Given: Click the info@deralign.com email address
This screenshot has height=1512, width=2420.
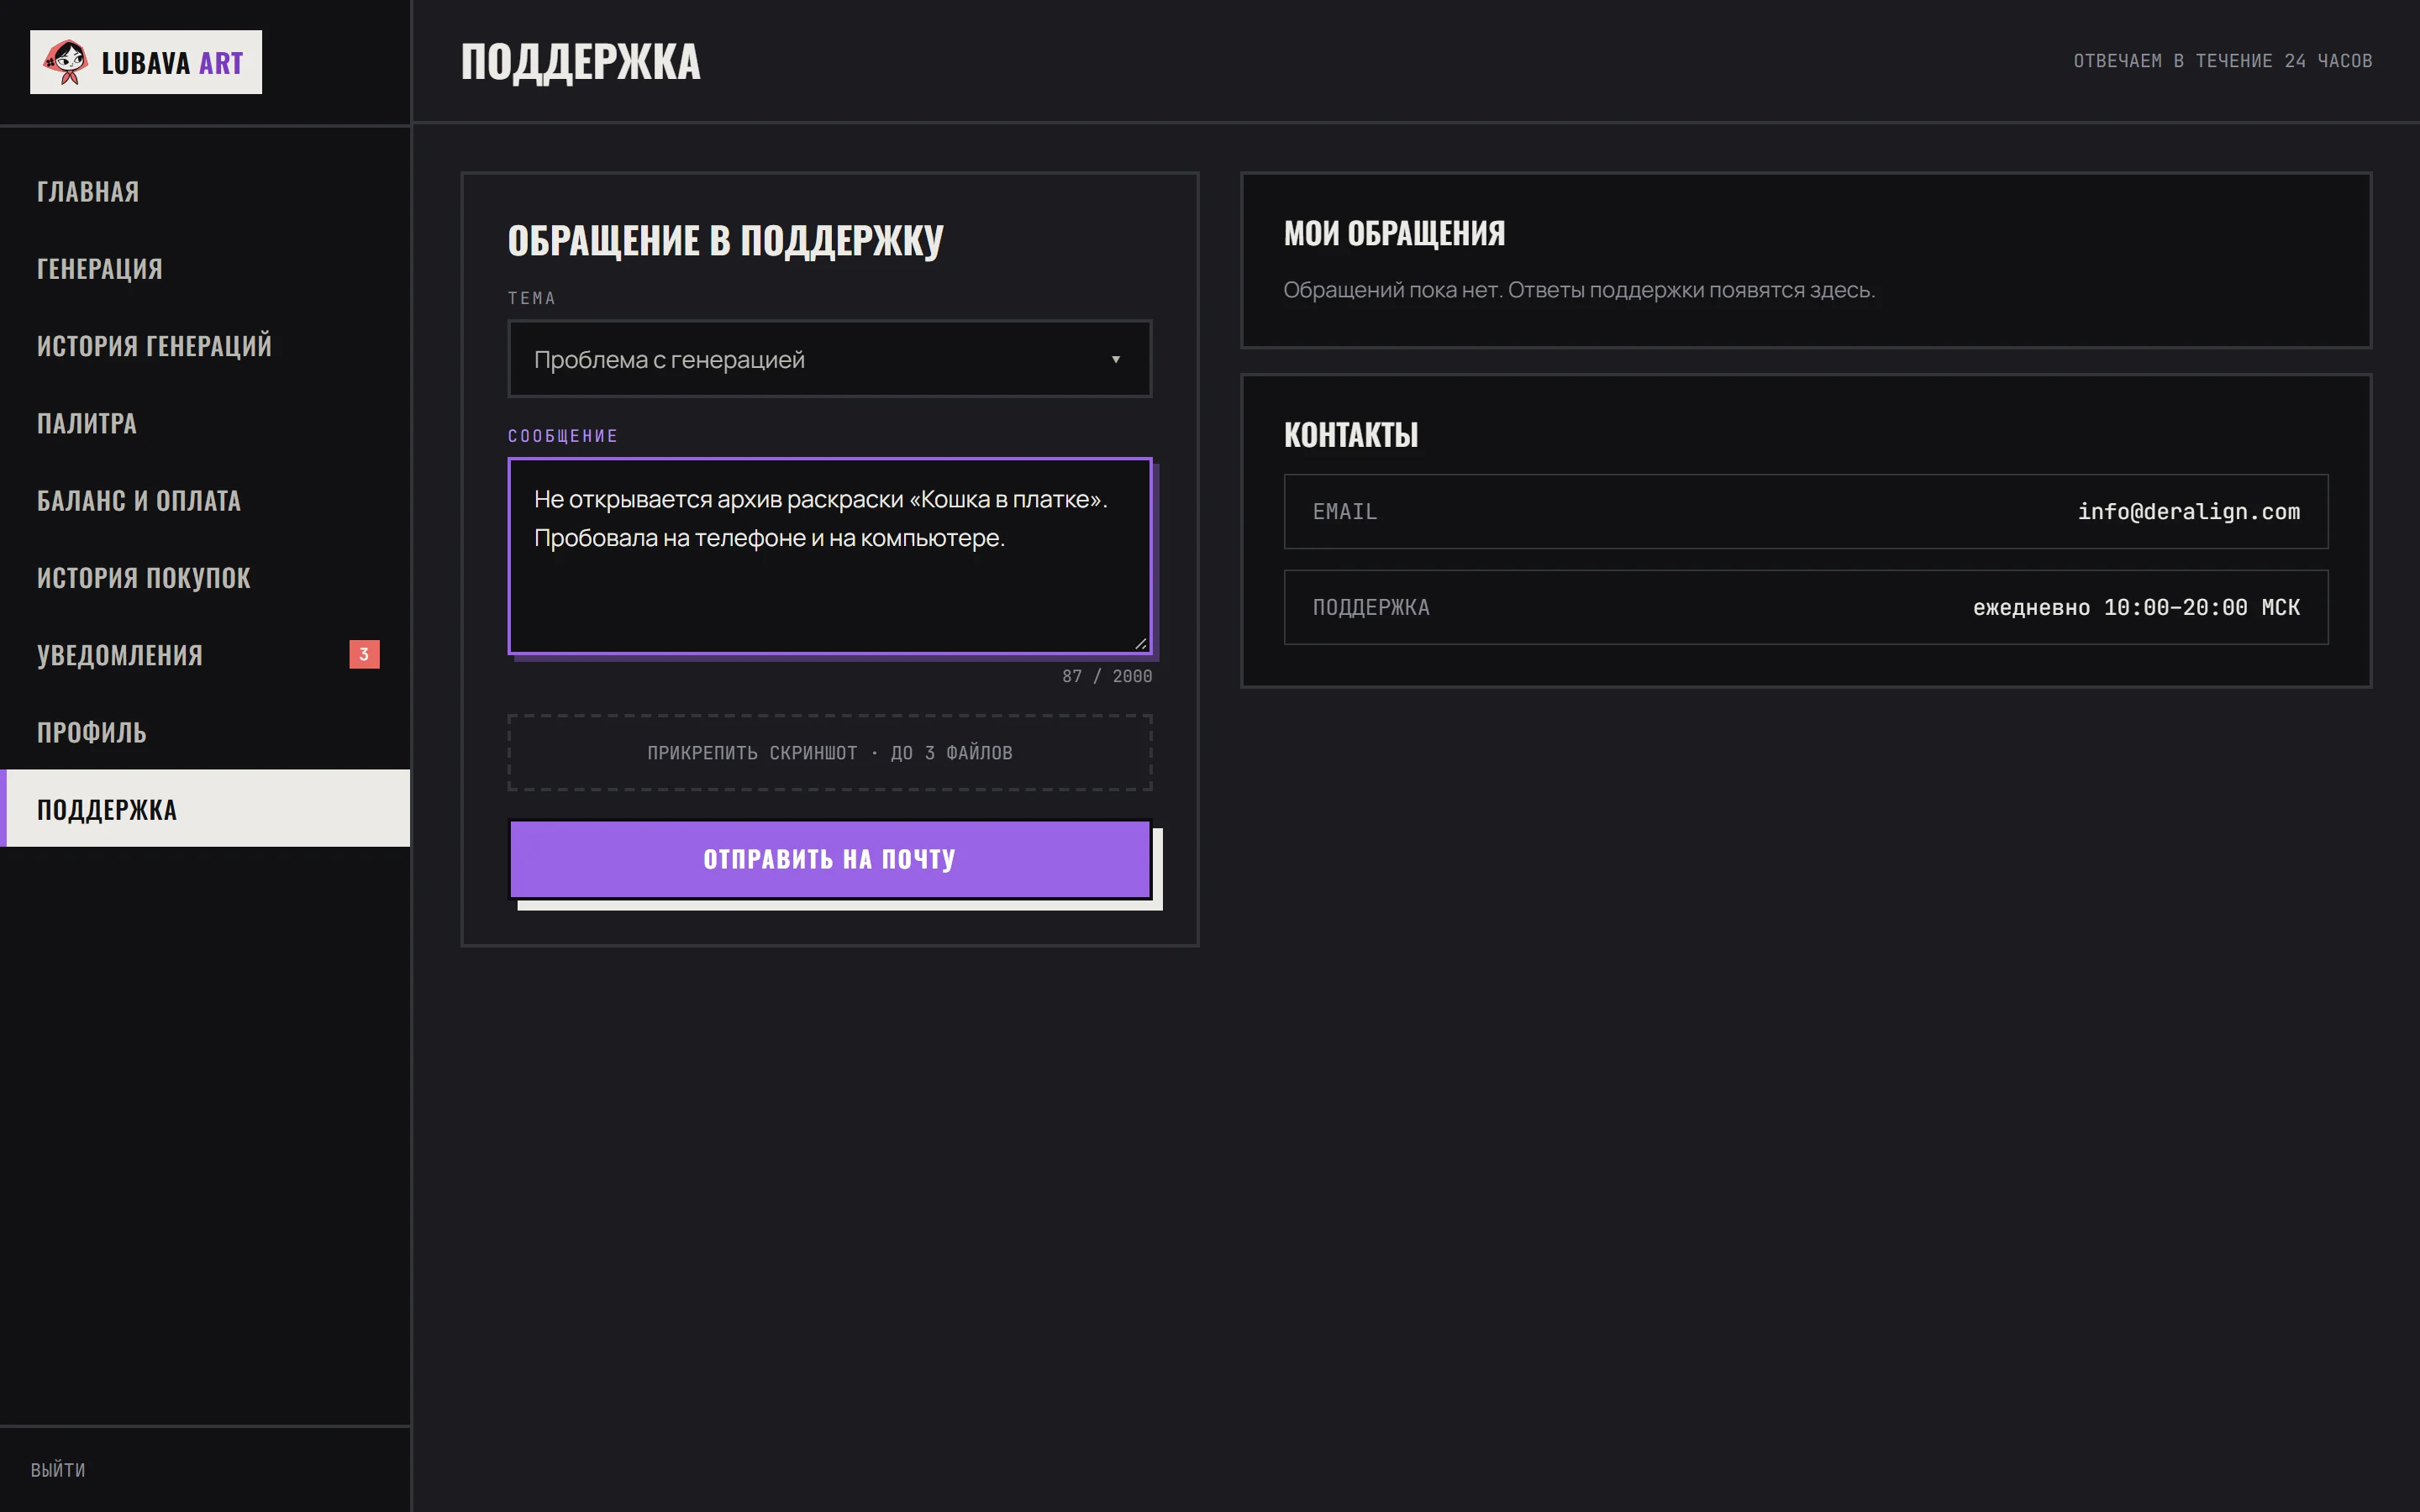Looking at the screenshot, I should point(2188,511).
